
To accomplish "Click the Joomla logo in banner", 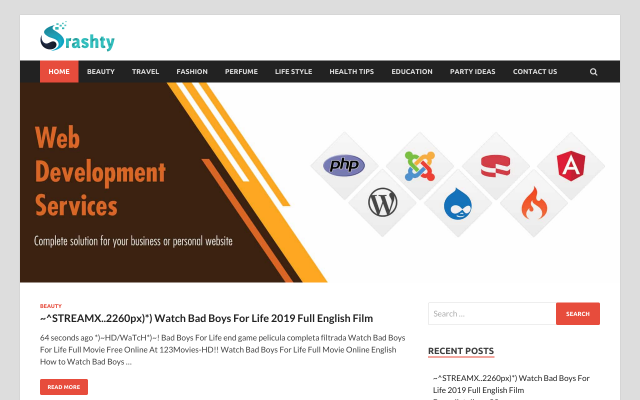I will click(420, 166).
